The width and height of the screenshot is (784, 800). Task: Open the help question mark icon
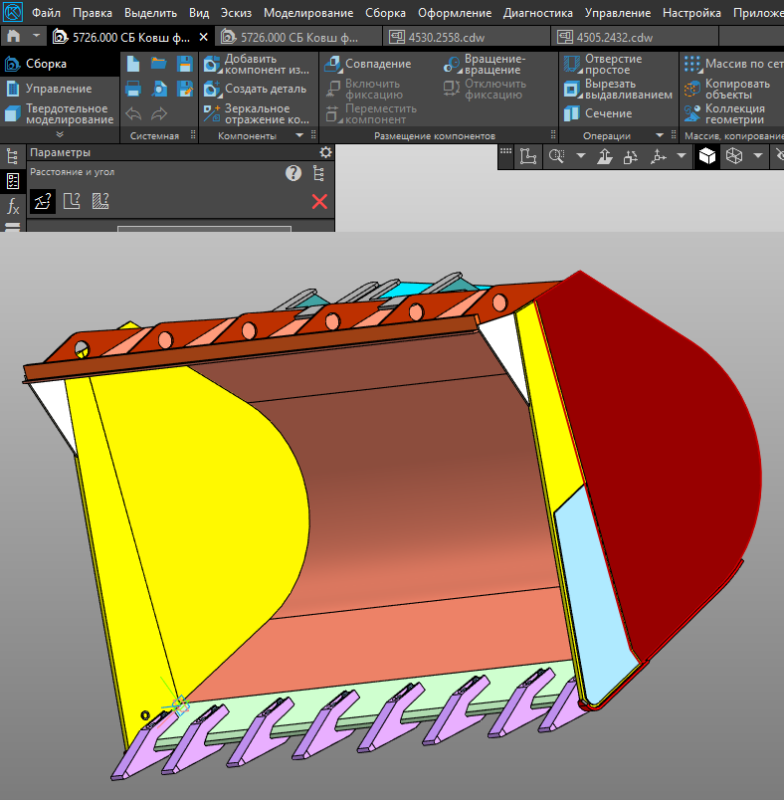(293, 173)
